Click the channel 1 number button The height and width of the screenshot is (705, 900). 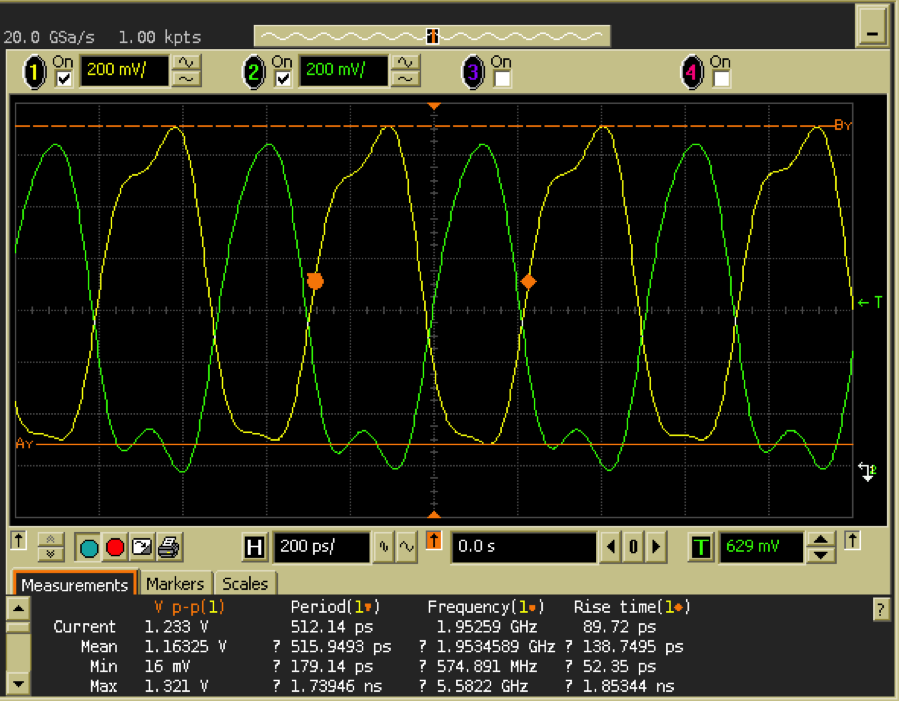coord(35,72)
